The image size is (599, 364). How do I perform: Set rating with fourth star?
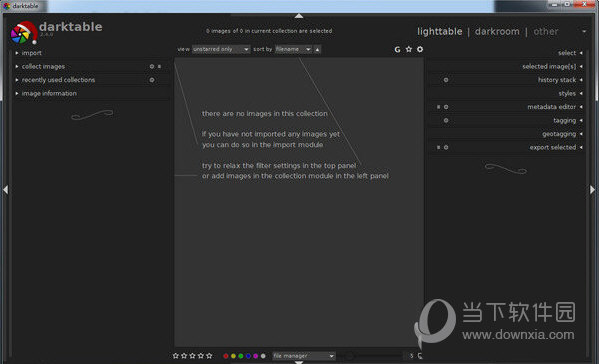(x=201, y=356)
